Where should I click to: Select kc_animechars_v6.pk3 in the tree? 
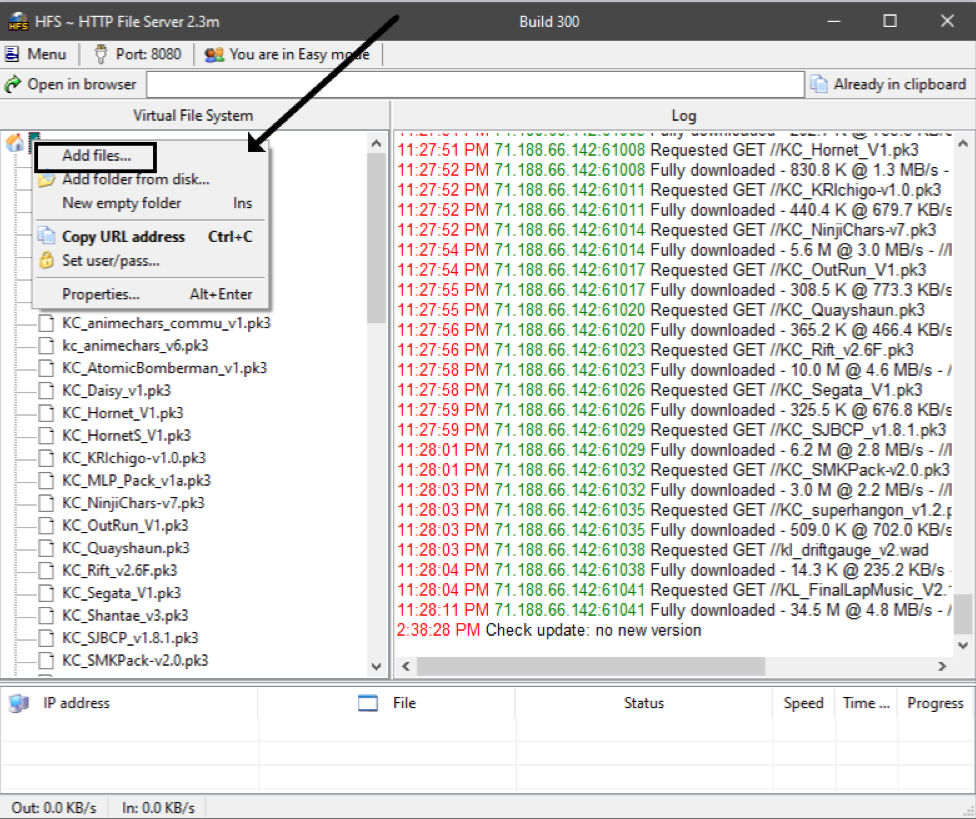point(135,345)
